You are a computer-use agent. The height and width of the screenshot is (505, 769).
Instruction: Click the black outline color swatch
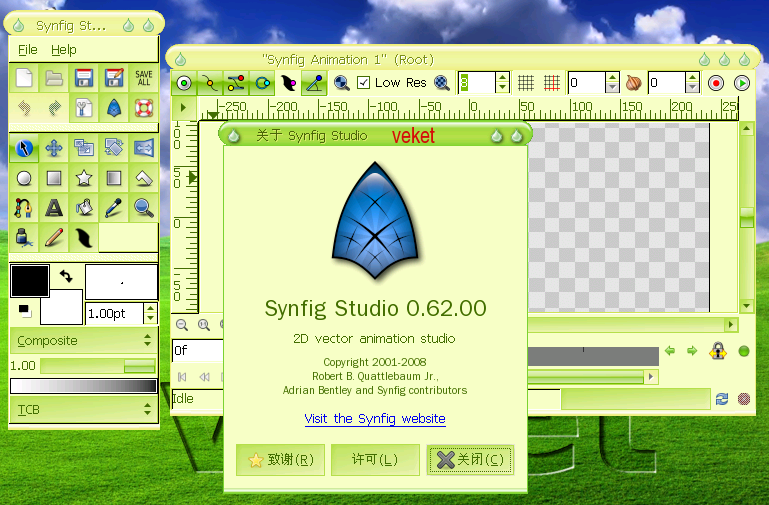point(29,280)
